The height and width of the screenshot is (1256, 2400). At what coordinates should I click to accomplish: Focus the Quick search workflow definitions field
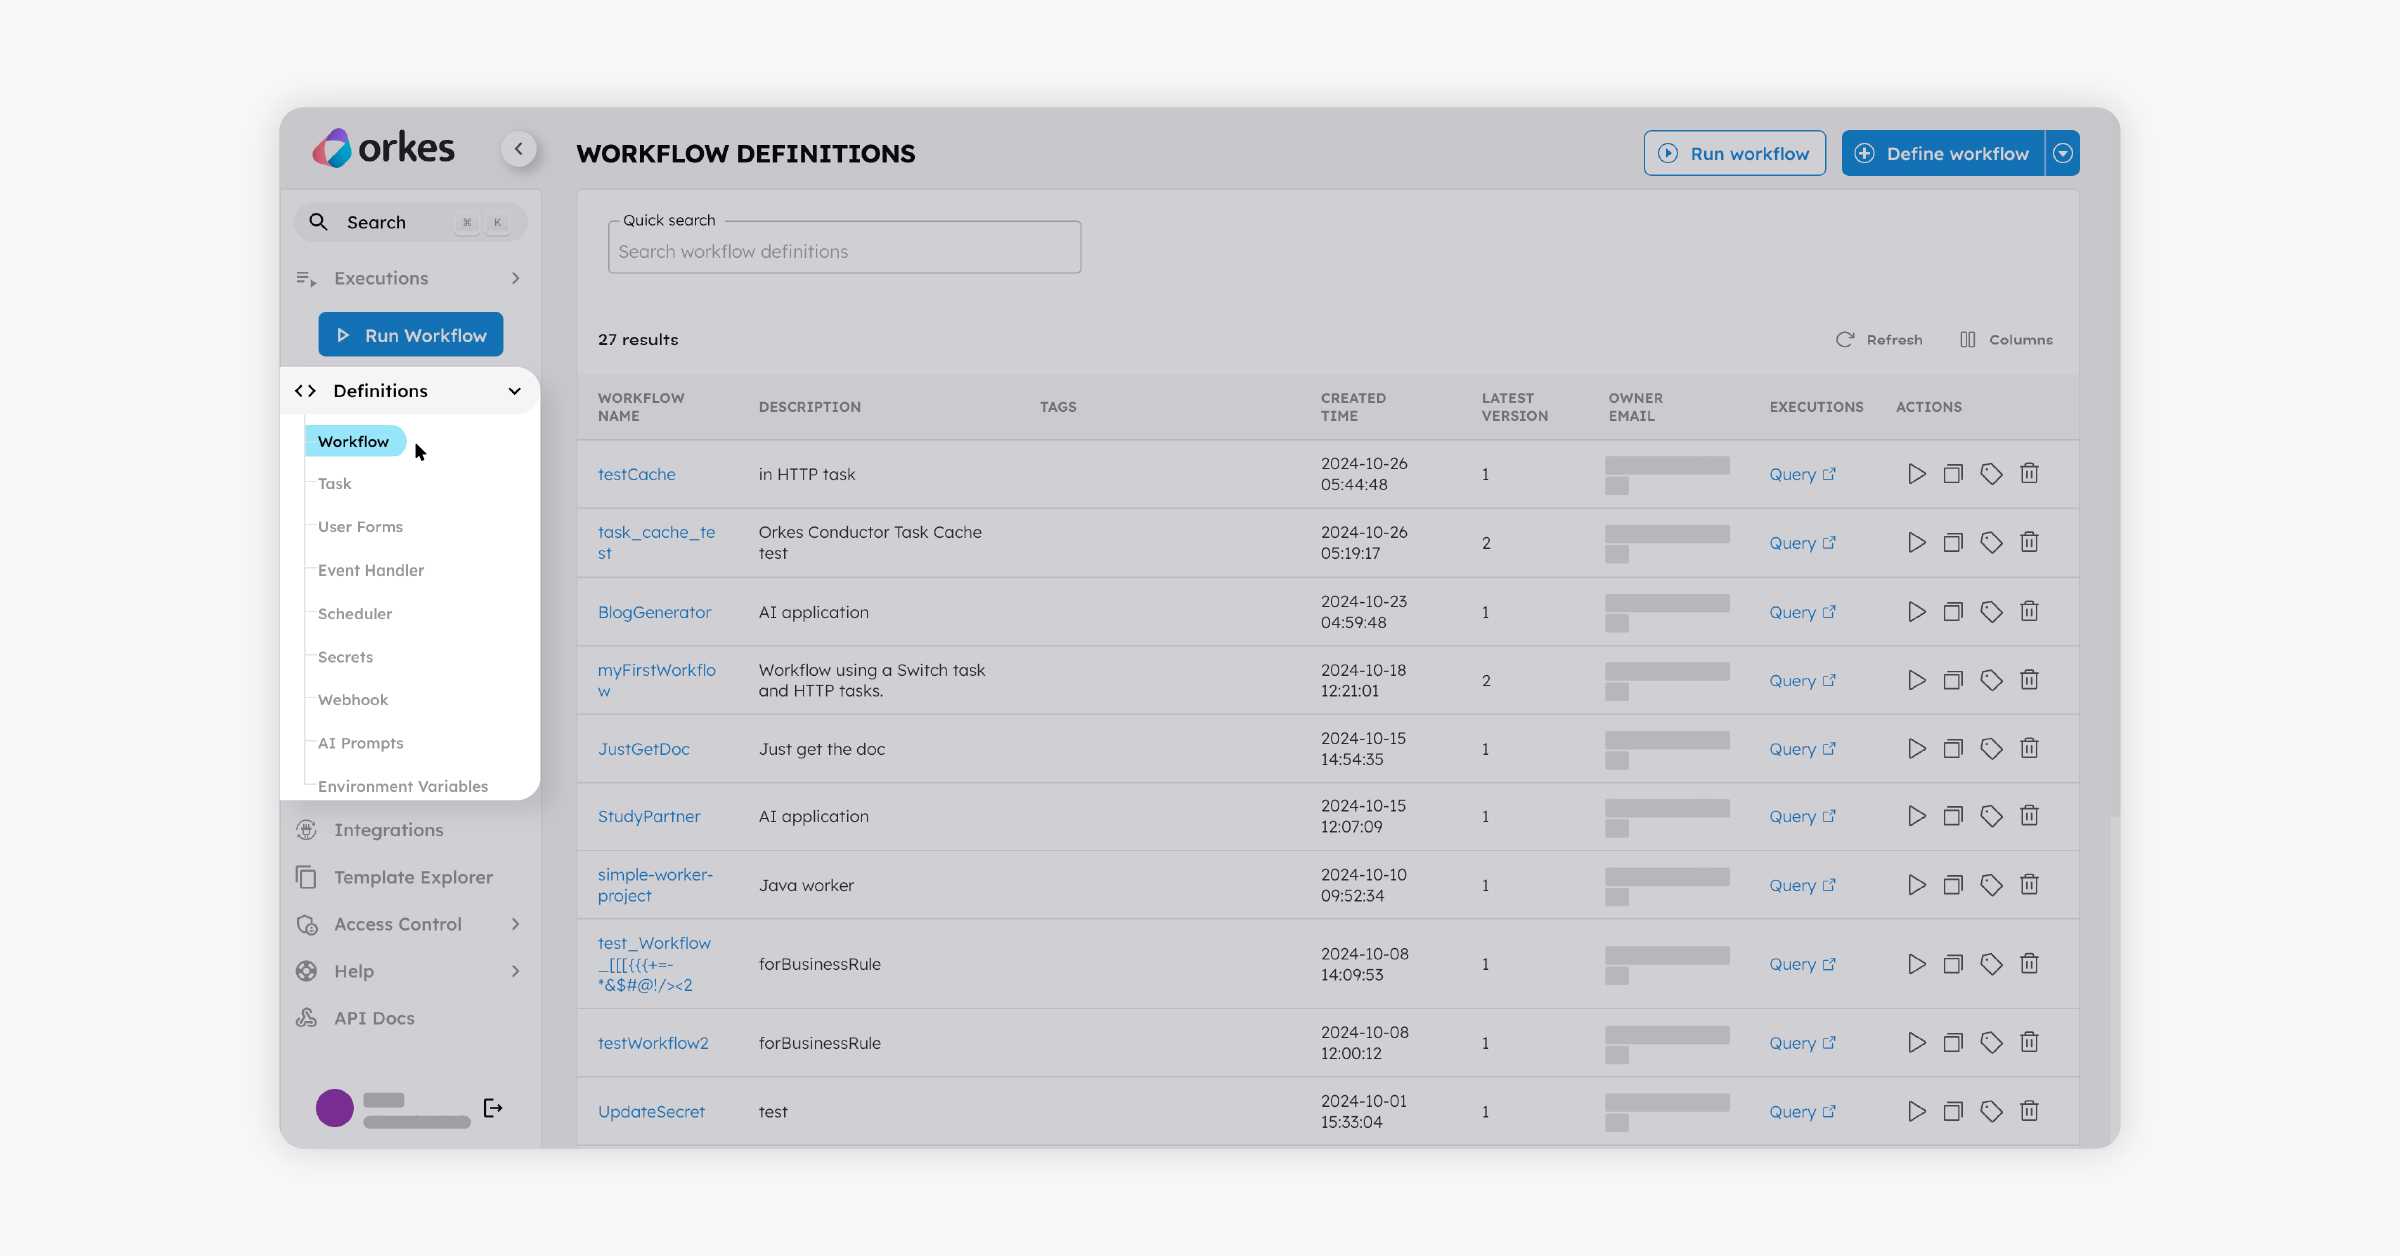pyautogui.click(x=844, y=248)
